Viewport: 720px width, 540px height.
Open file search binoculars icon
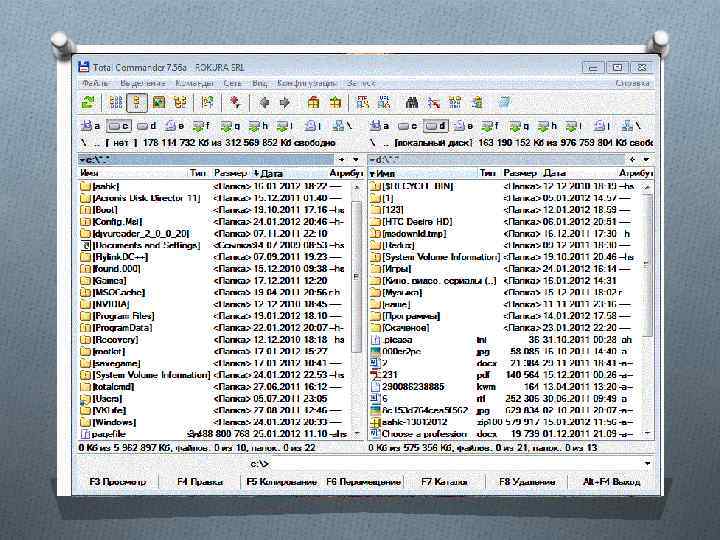[x=412, y=102]
